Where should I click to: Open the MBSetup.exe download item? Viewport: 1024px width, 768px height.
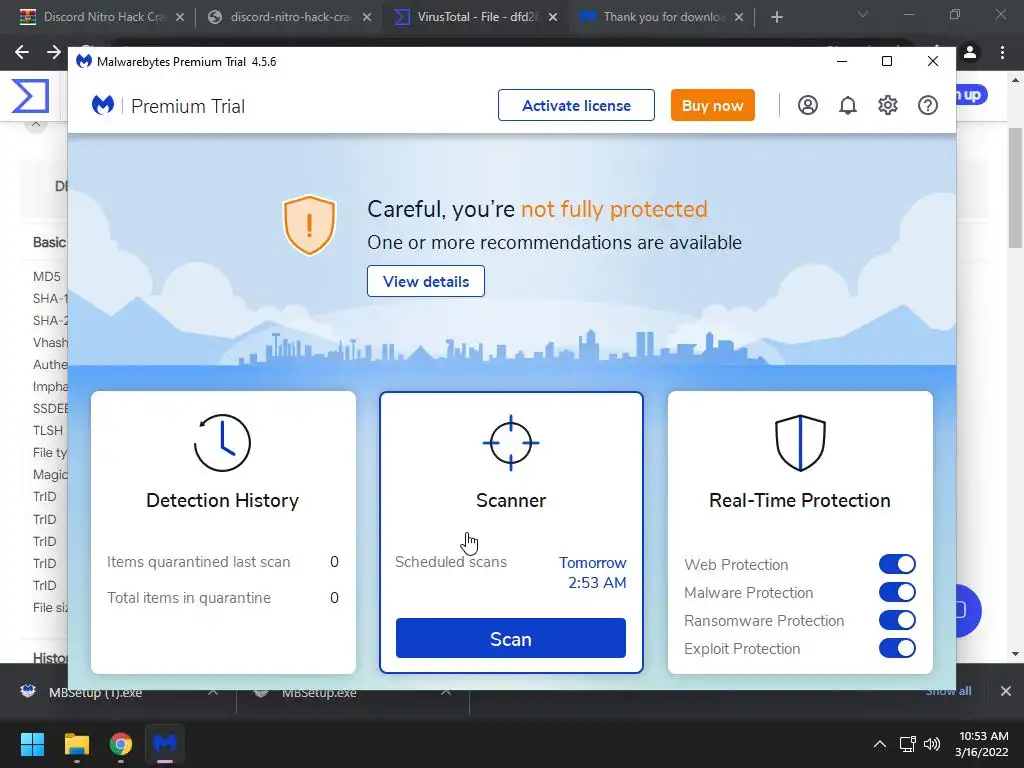(x=319, y=692)
